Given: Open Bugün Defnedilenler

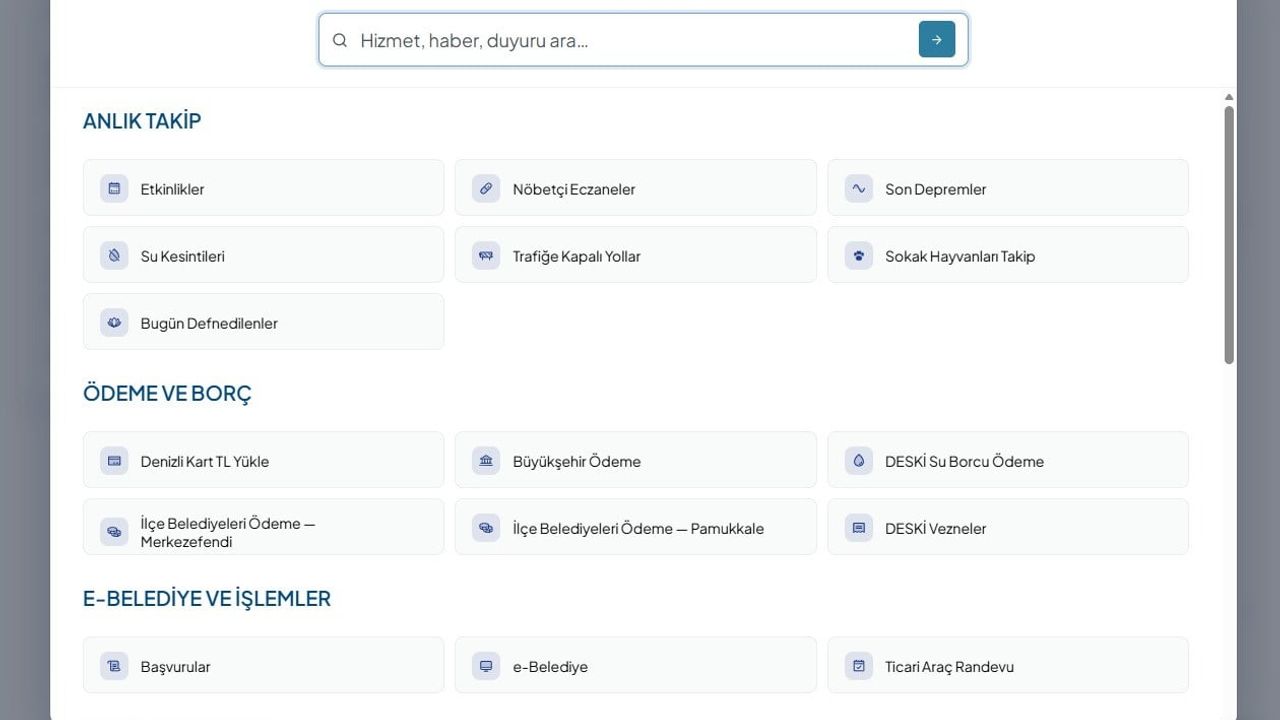Looking at the screenshot, I should (264, 322).
